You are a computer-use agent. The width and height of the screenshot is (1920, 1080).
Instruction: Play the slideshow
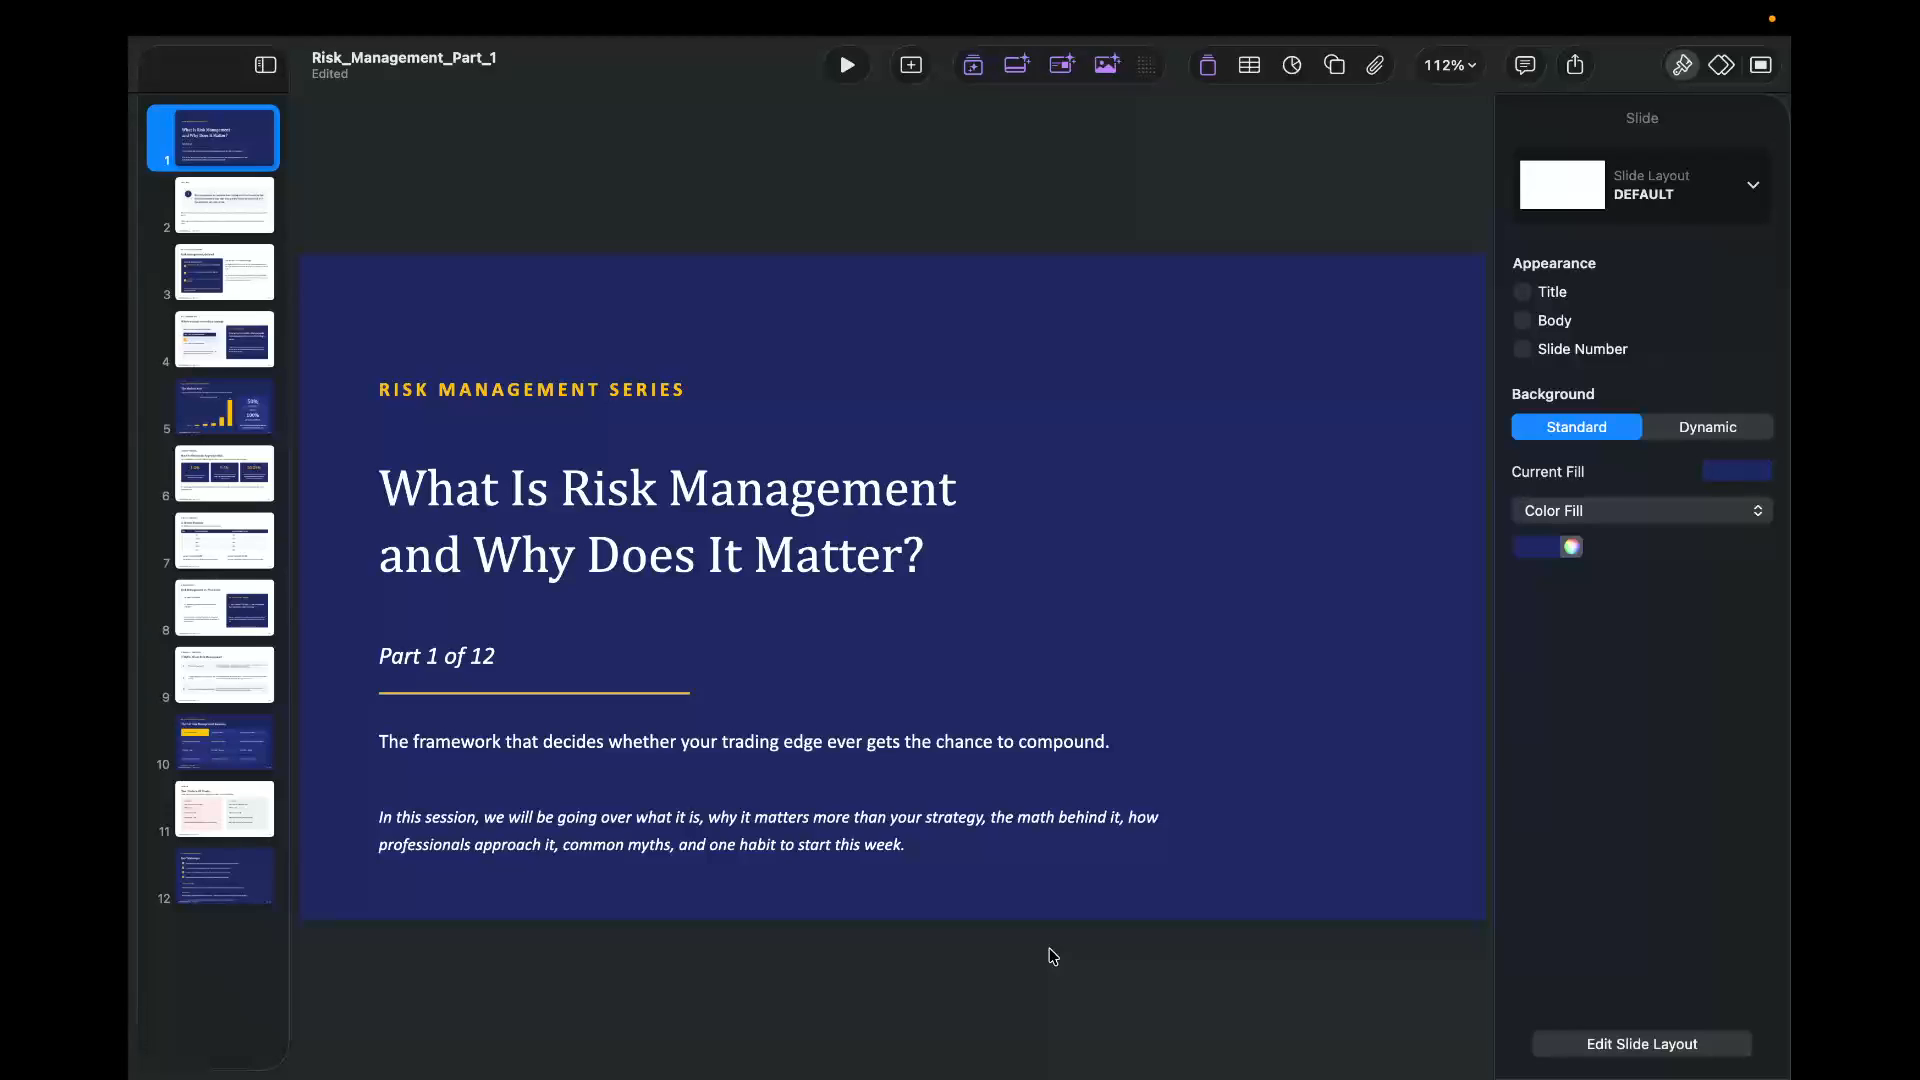847,65
